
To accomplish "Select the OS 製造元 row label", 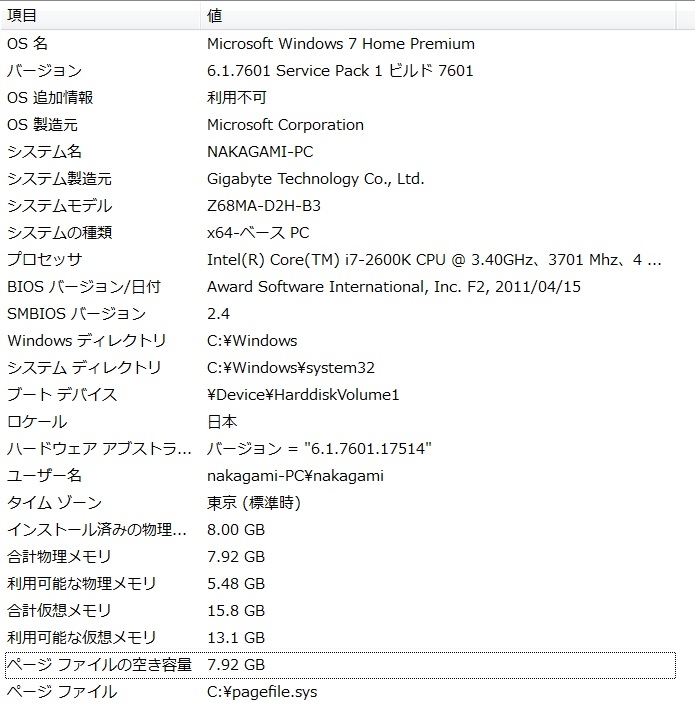I will 42,125.
